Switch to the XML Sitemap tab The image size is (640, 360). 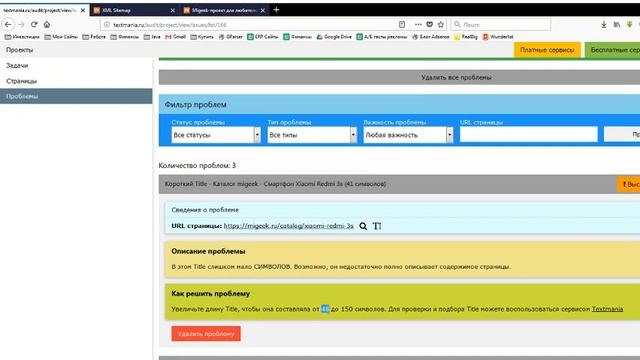tap(134, 10)
